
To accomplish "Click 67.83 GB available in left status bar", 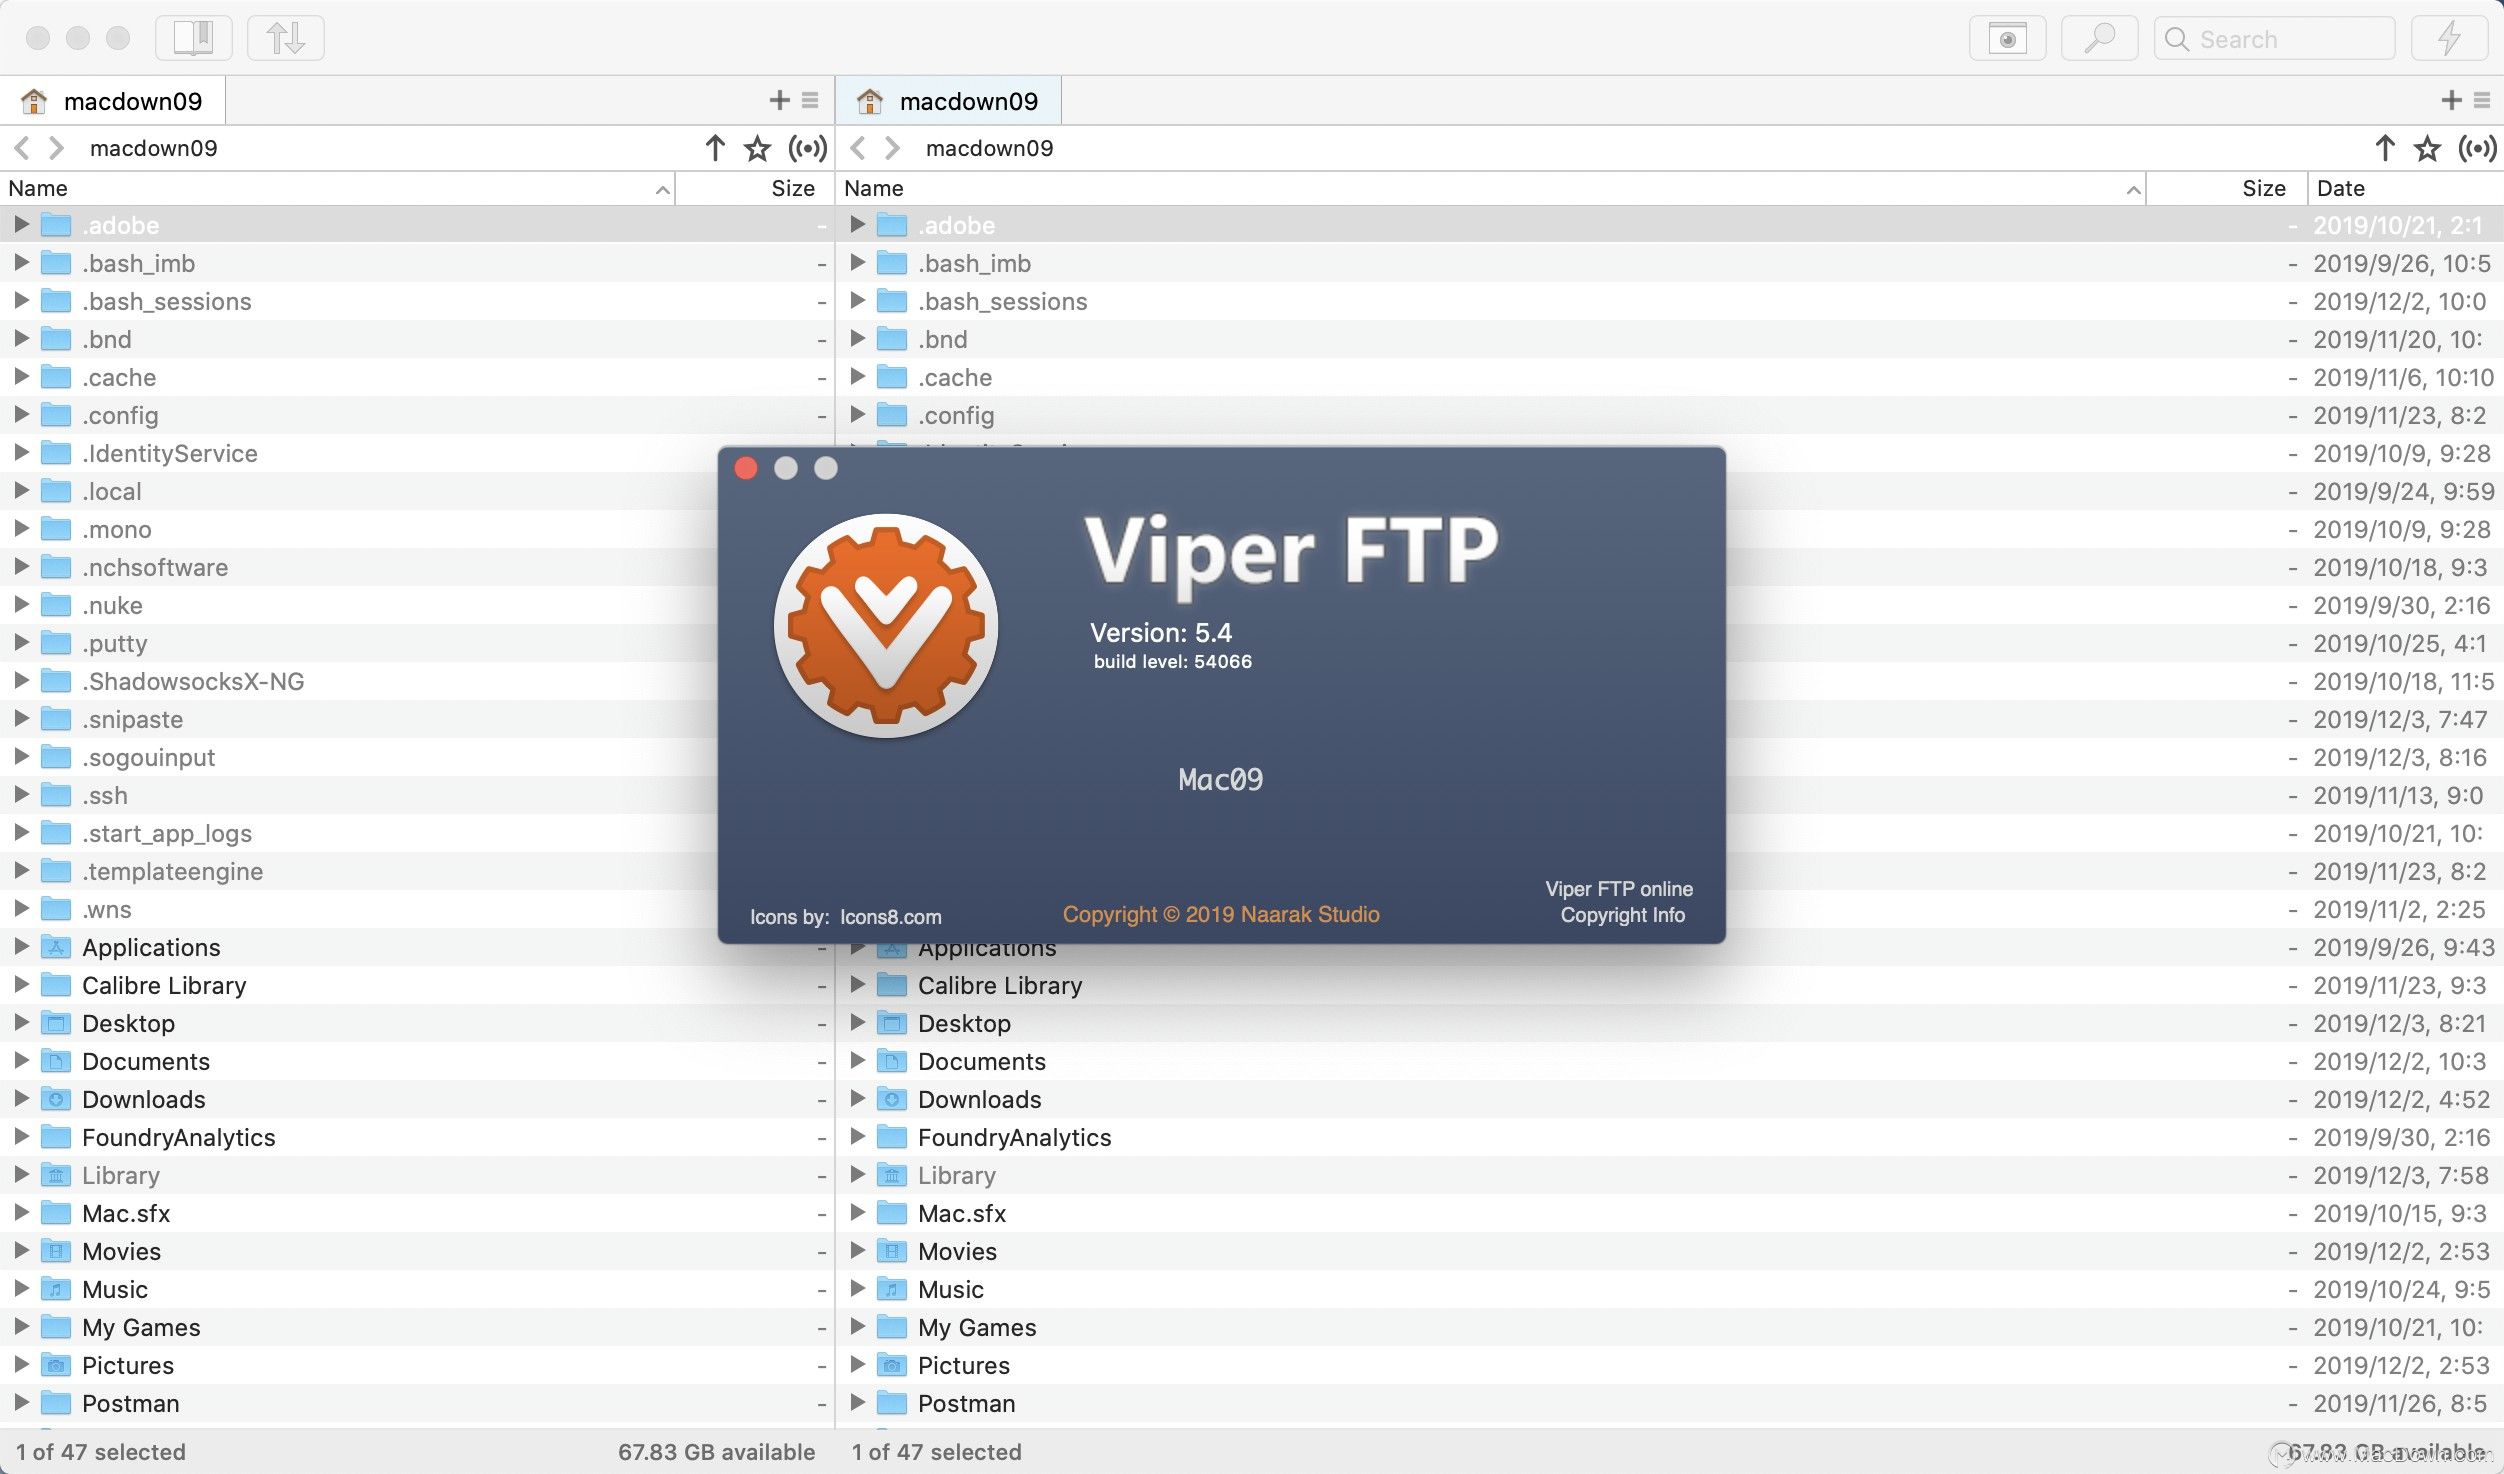I will coord(716,1452).
